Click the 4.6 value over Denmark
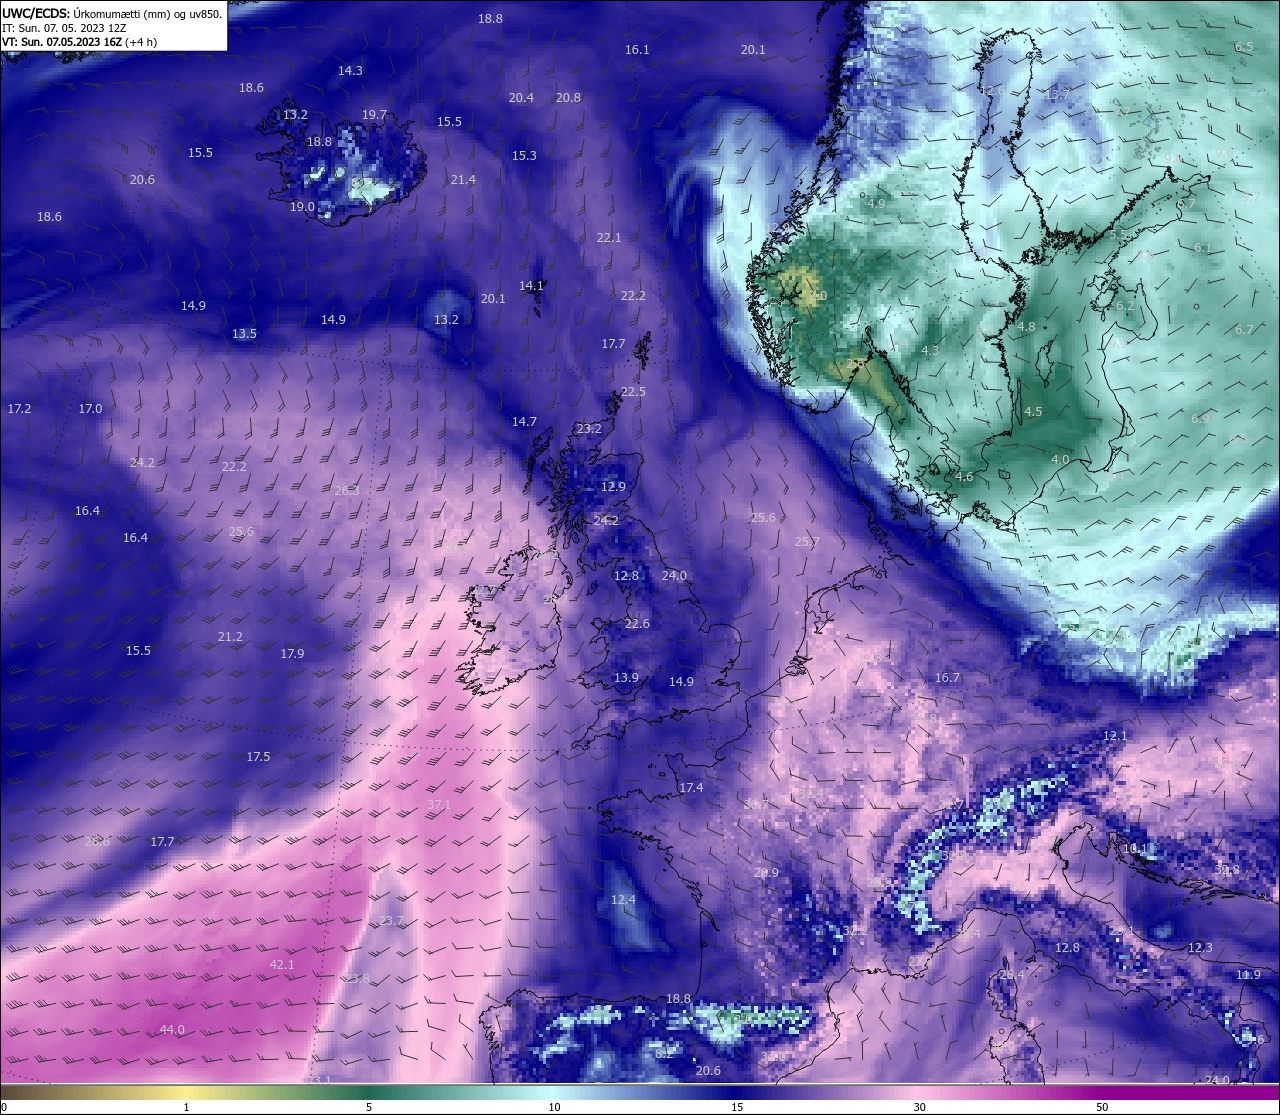 [964, 476]
